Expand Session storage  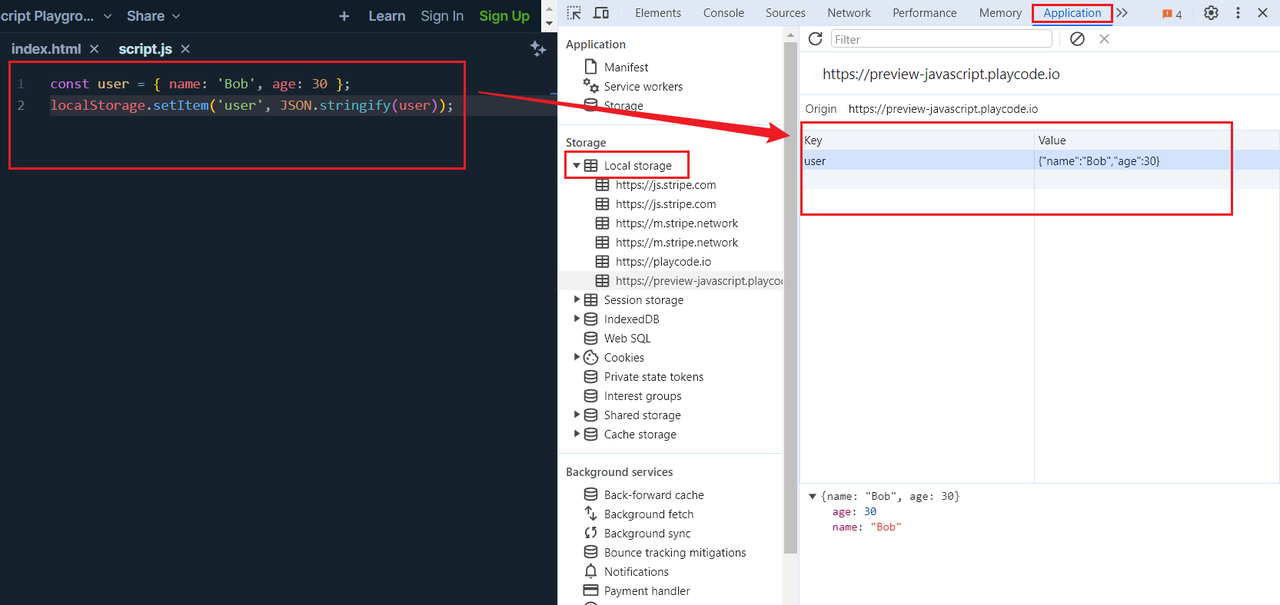577,299
